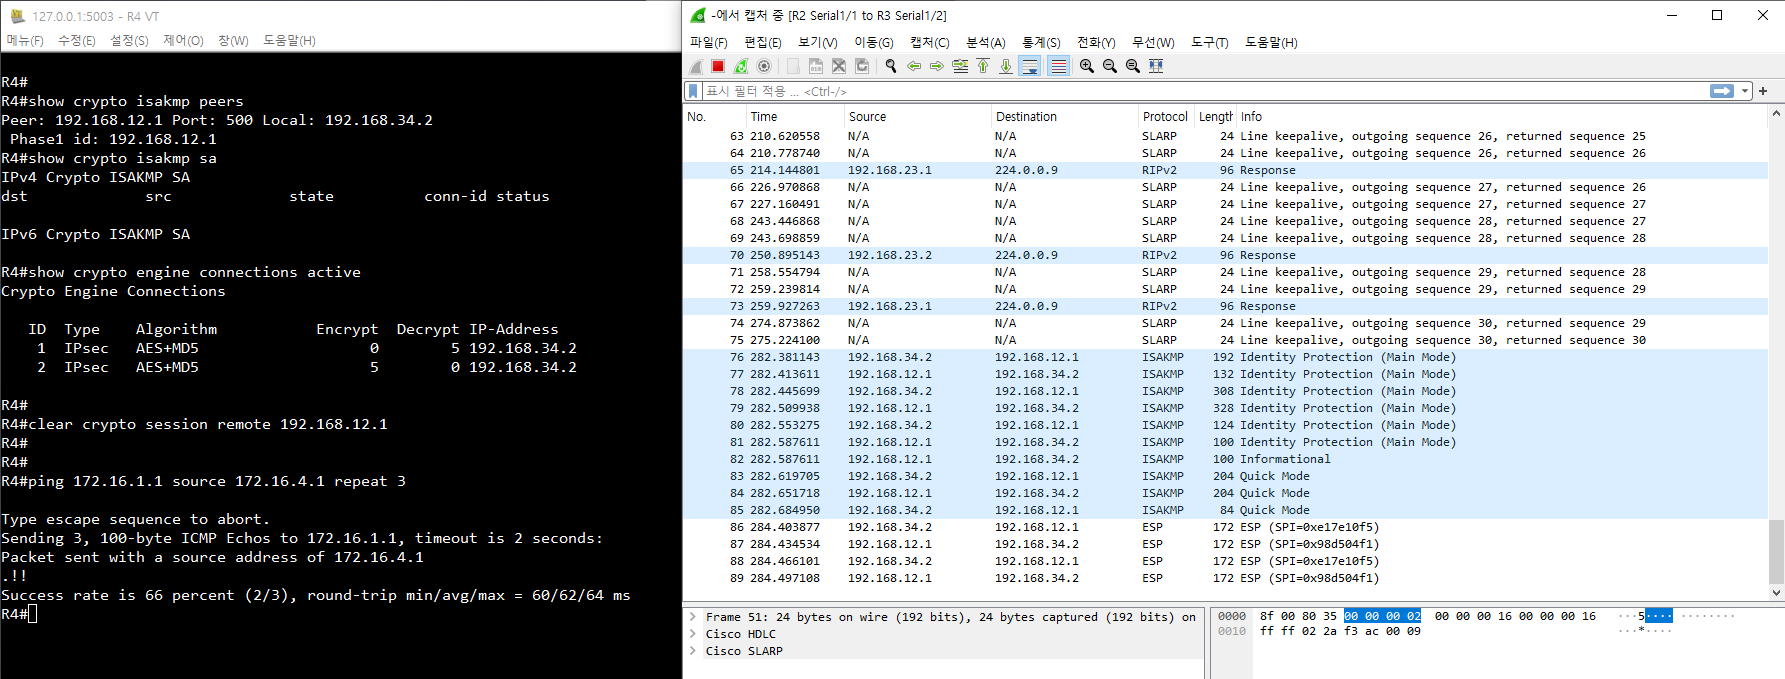Sort packets by Time column header
Viewport: 1785px width, 679px height.
pyautogui.click(x=795, y=117)
